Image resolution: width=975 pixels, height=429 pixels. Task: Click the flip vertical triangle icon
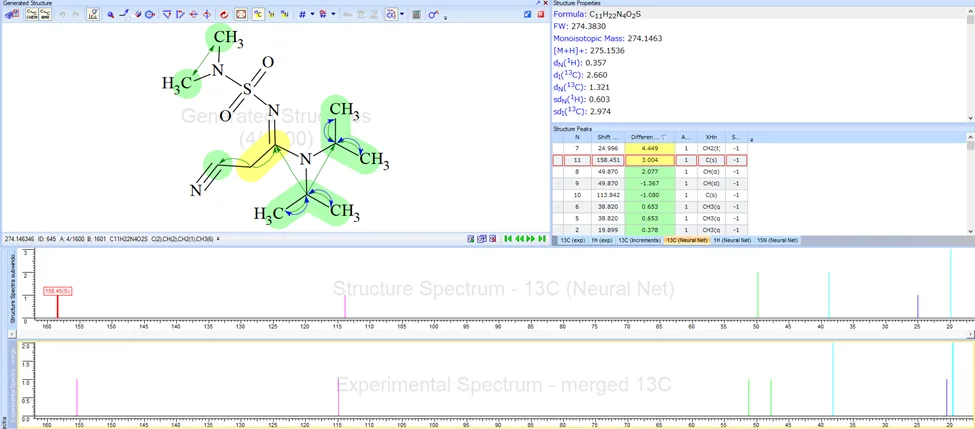(x=167, y=14)
